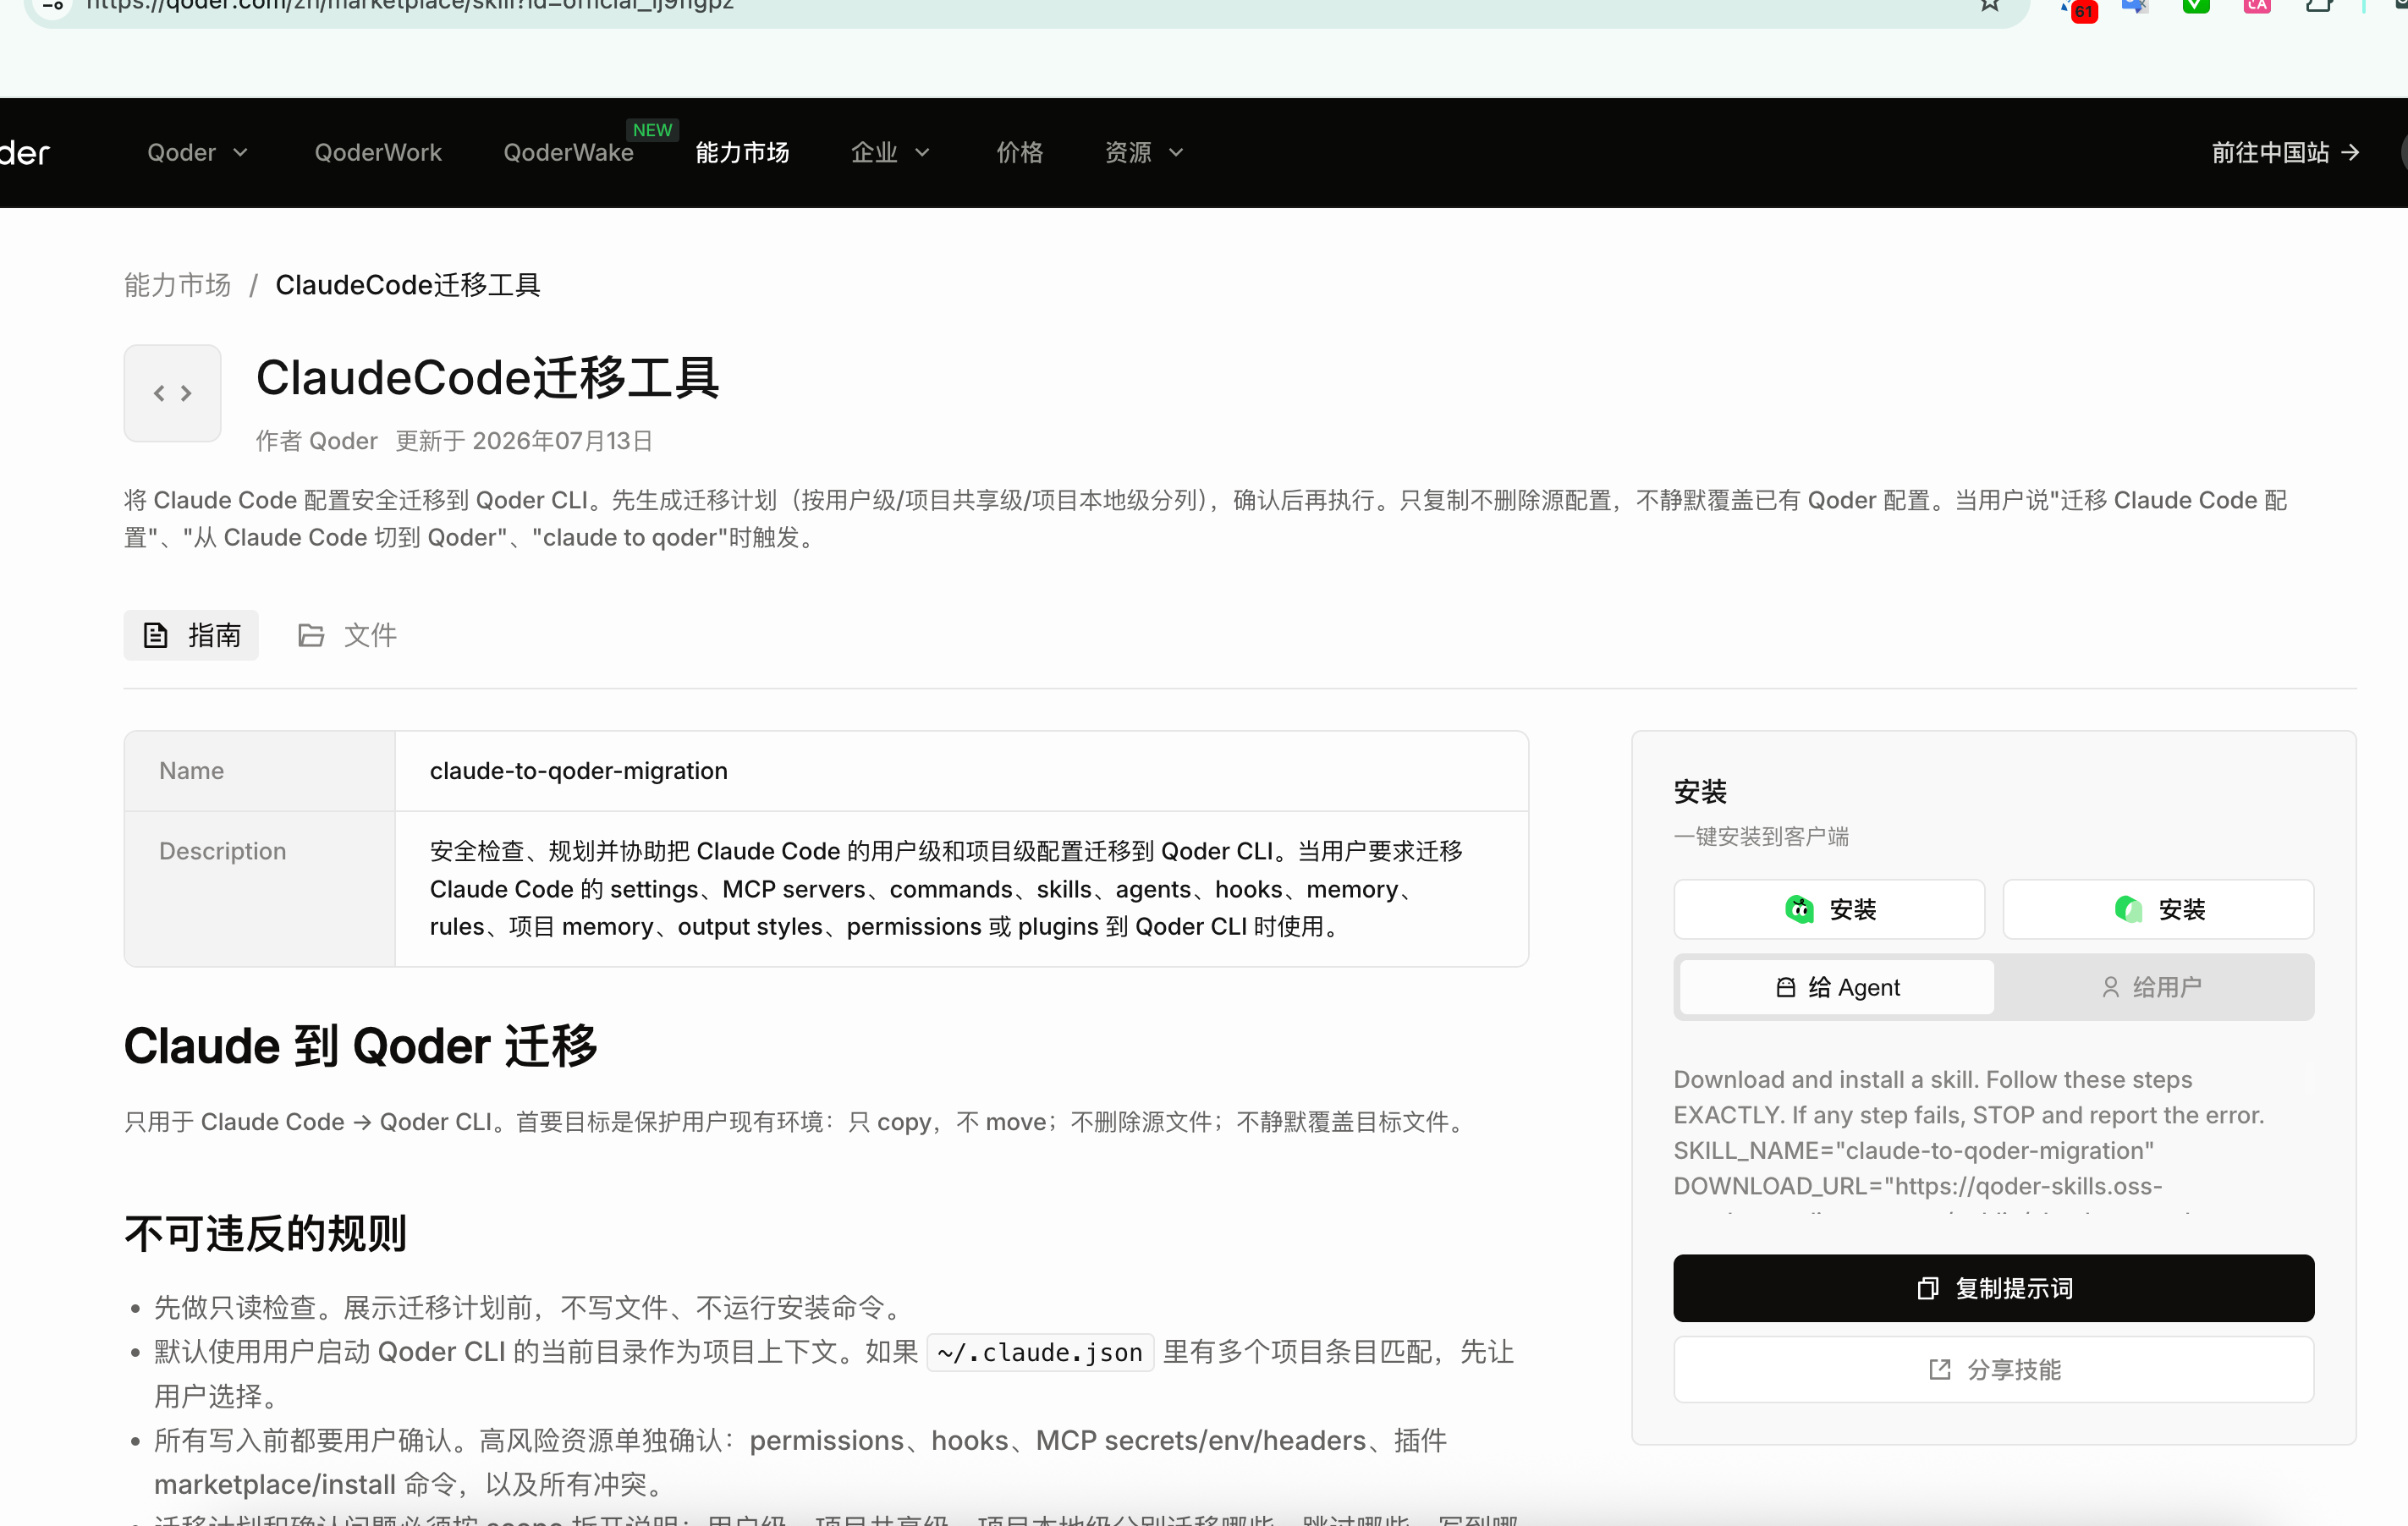This screenshot has width=2408, height=1526.
Task: Click the Description header cell
Action: click(260, 889)
